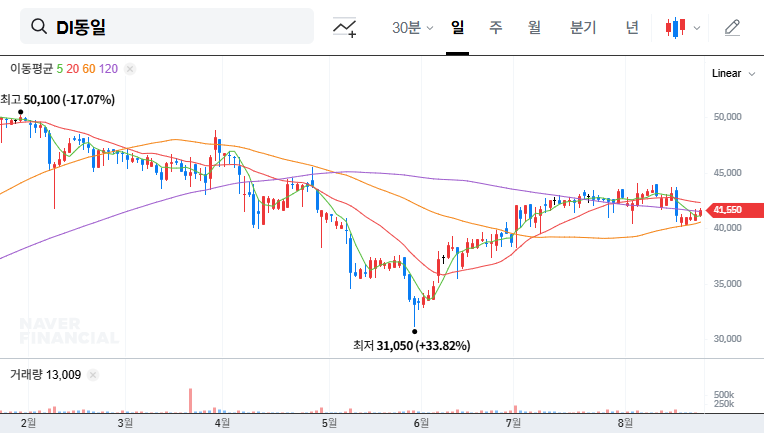
Task: Click the 500k volume axis label
Action: pos(724,395)
